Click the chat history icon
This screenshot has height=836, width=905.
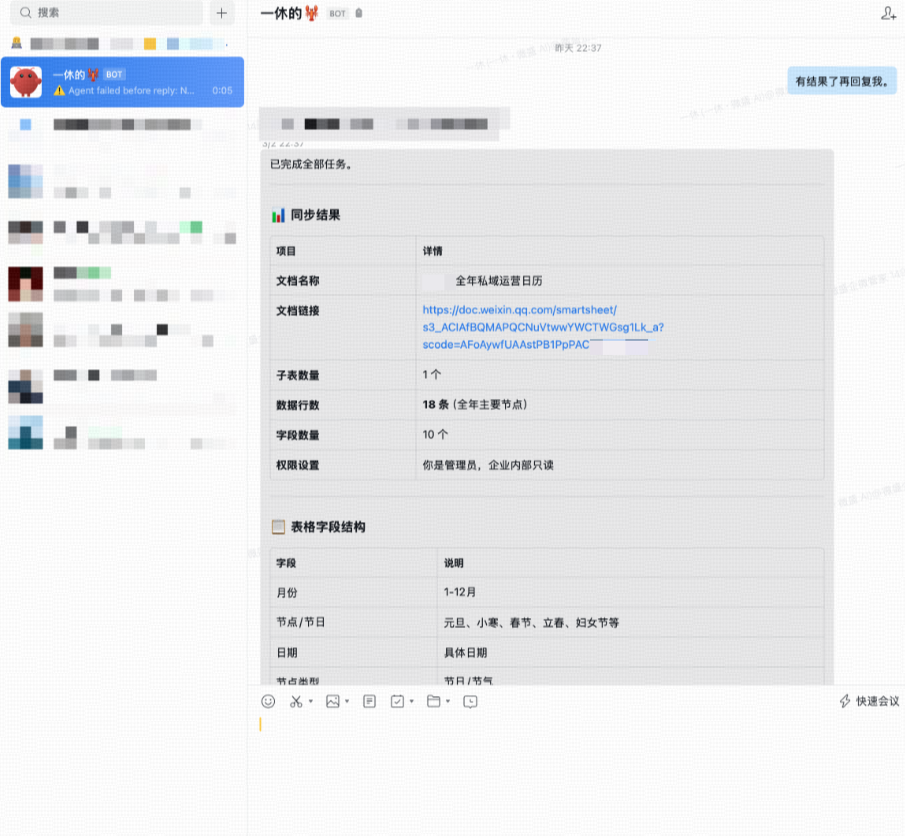coord(470,701)
